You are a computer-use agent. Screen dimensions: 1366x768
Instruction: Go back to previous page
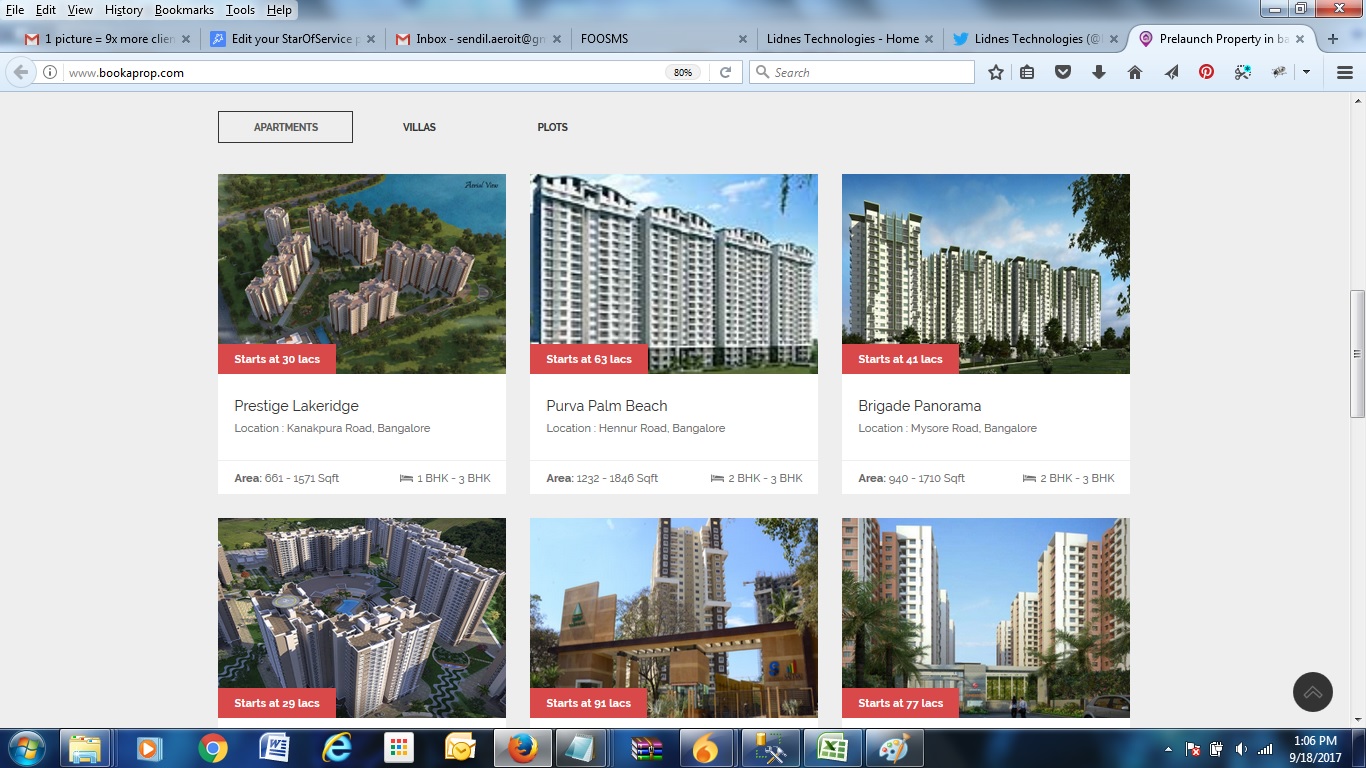(21, 72)
